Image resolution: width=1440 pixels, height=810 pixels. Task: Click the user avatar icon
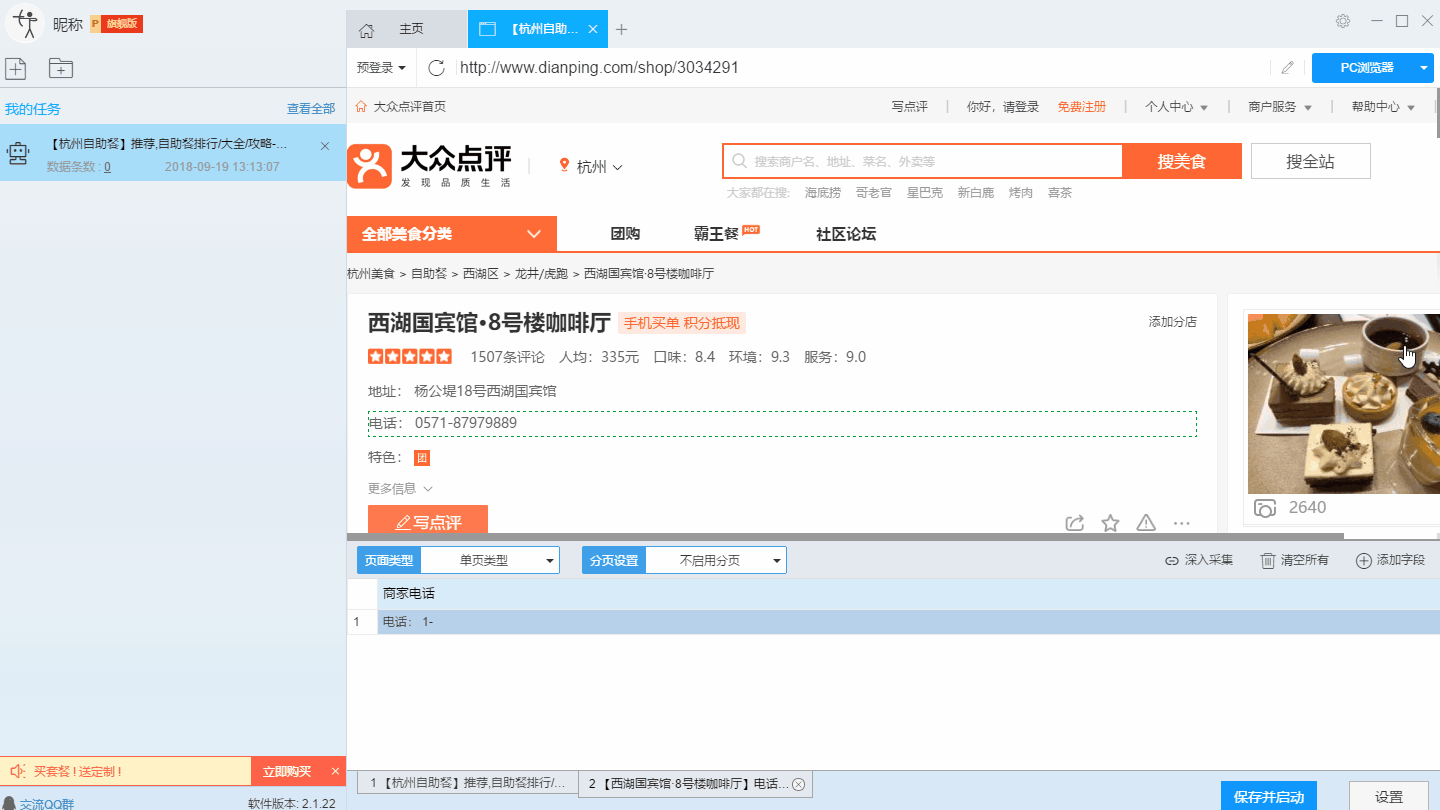click(x=25, y=23)
